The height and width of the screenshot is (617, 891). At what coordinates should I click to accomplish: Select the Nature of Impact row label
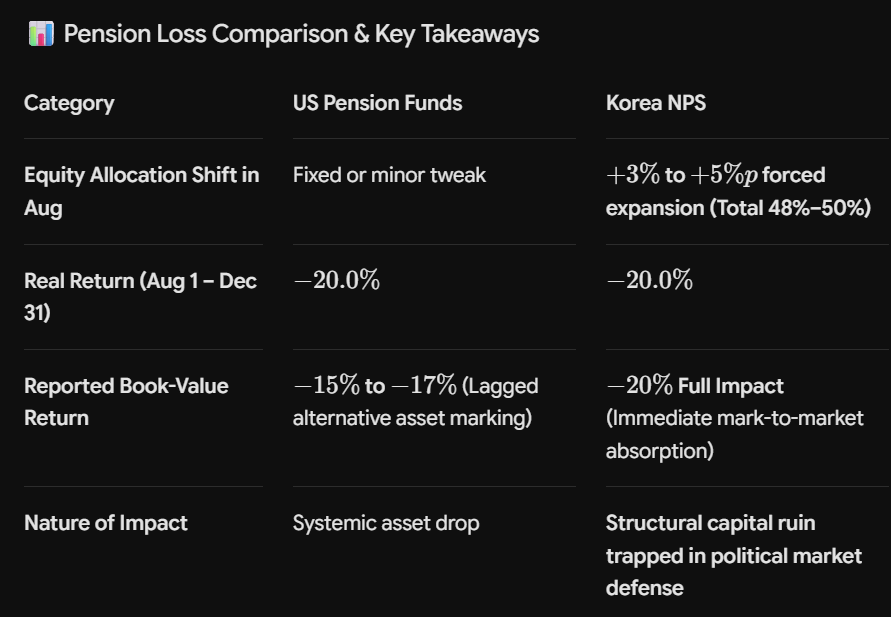(106, 523)
